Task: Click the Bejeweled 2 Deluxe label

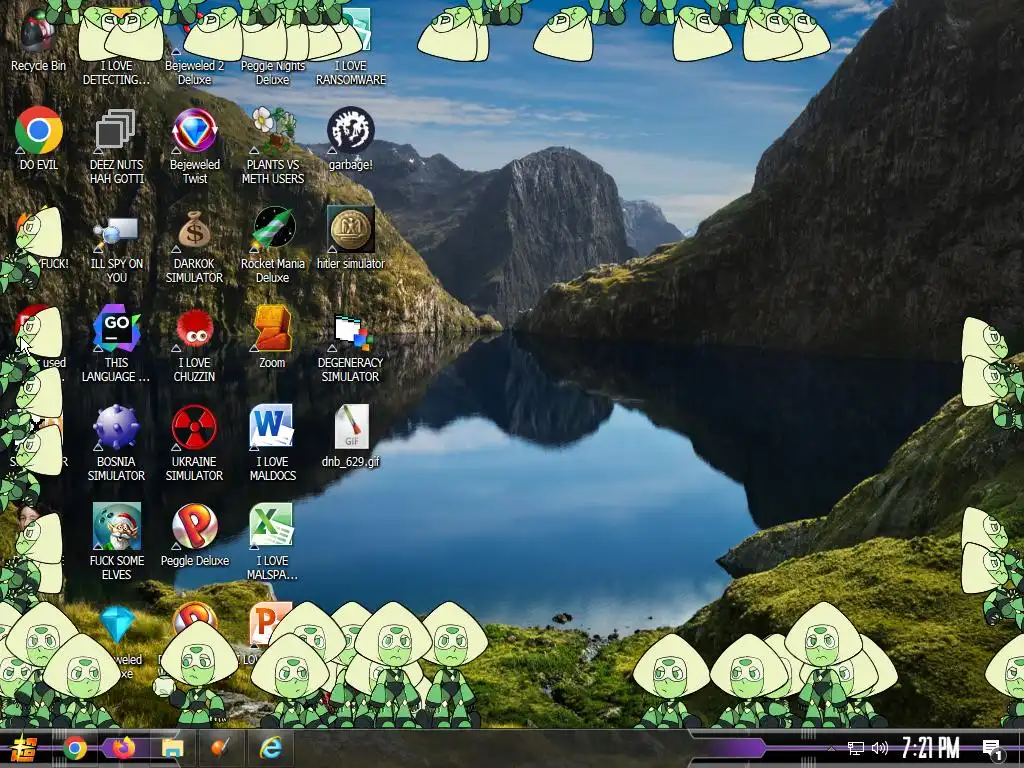Action: tap(195, 72)
